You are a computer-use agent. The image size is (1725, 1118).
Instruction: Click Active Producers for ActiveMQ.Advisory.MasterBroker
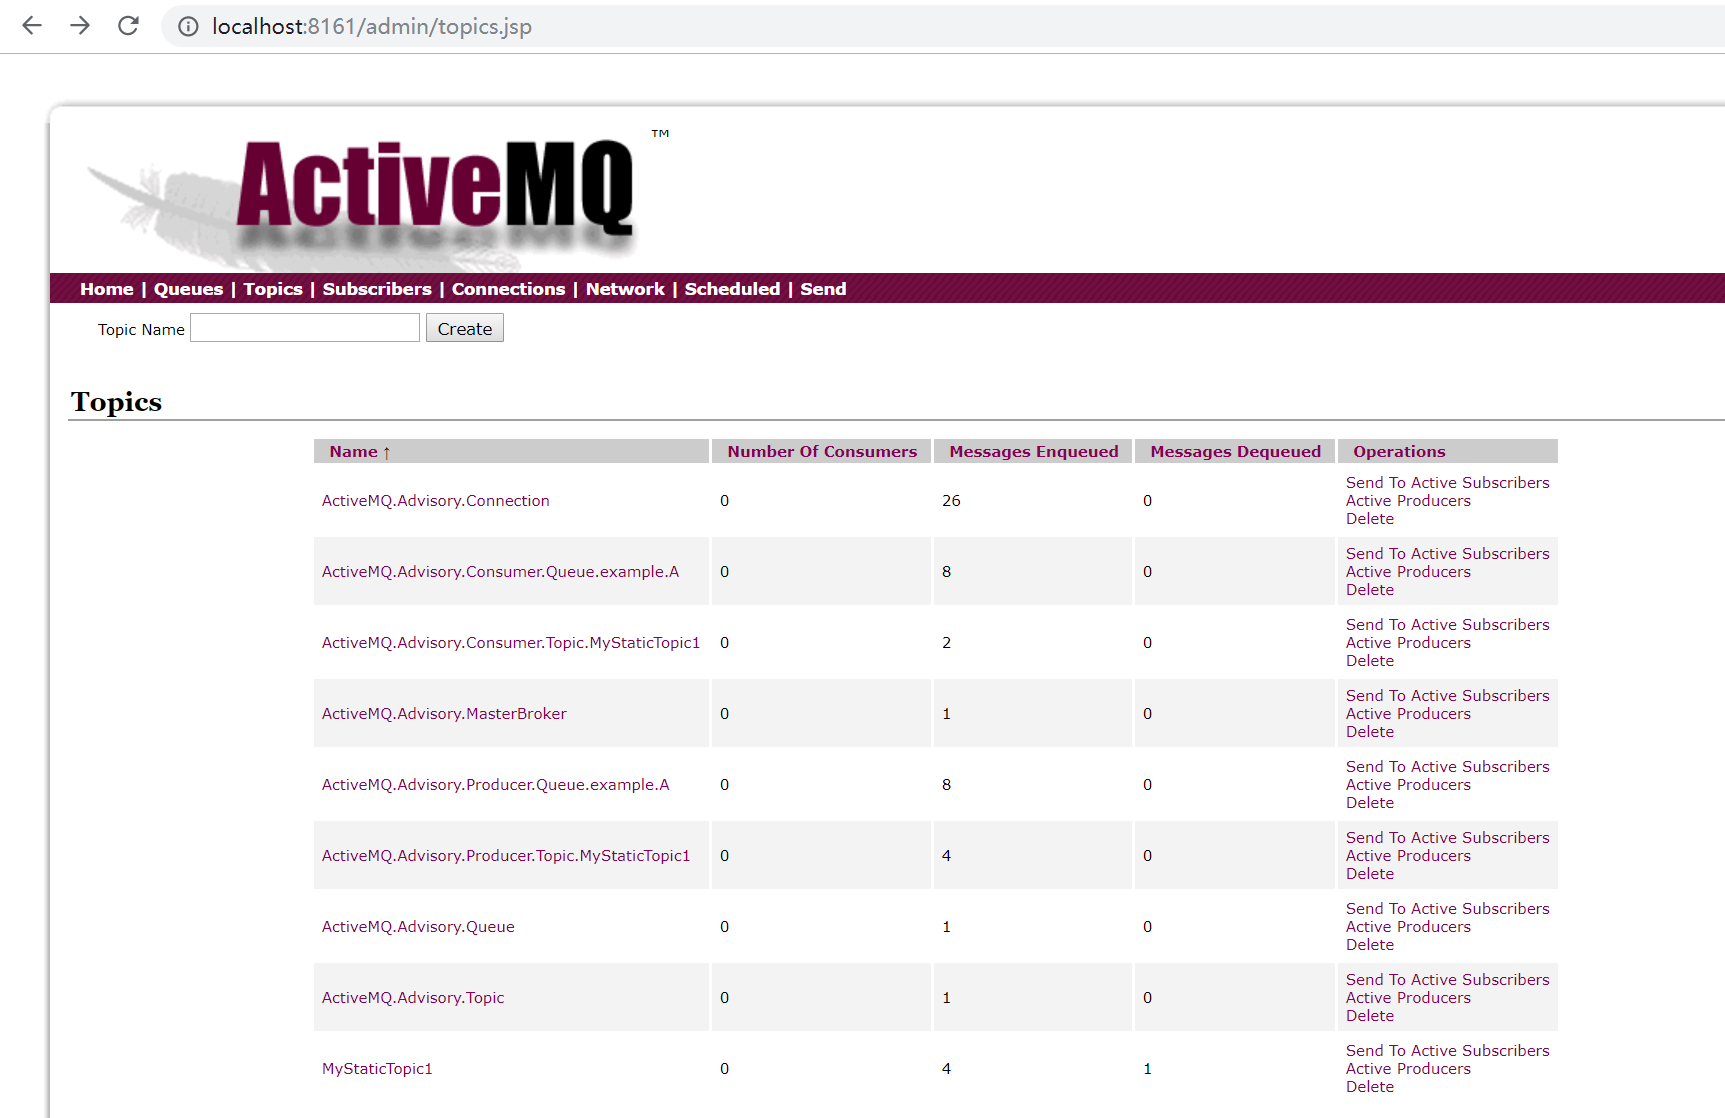[x=1408, y=714]
